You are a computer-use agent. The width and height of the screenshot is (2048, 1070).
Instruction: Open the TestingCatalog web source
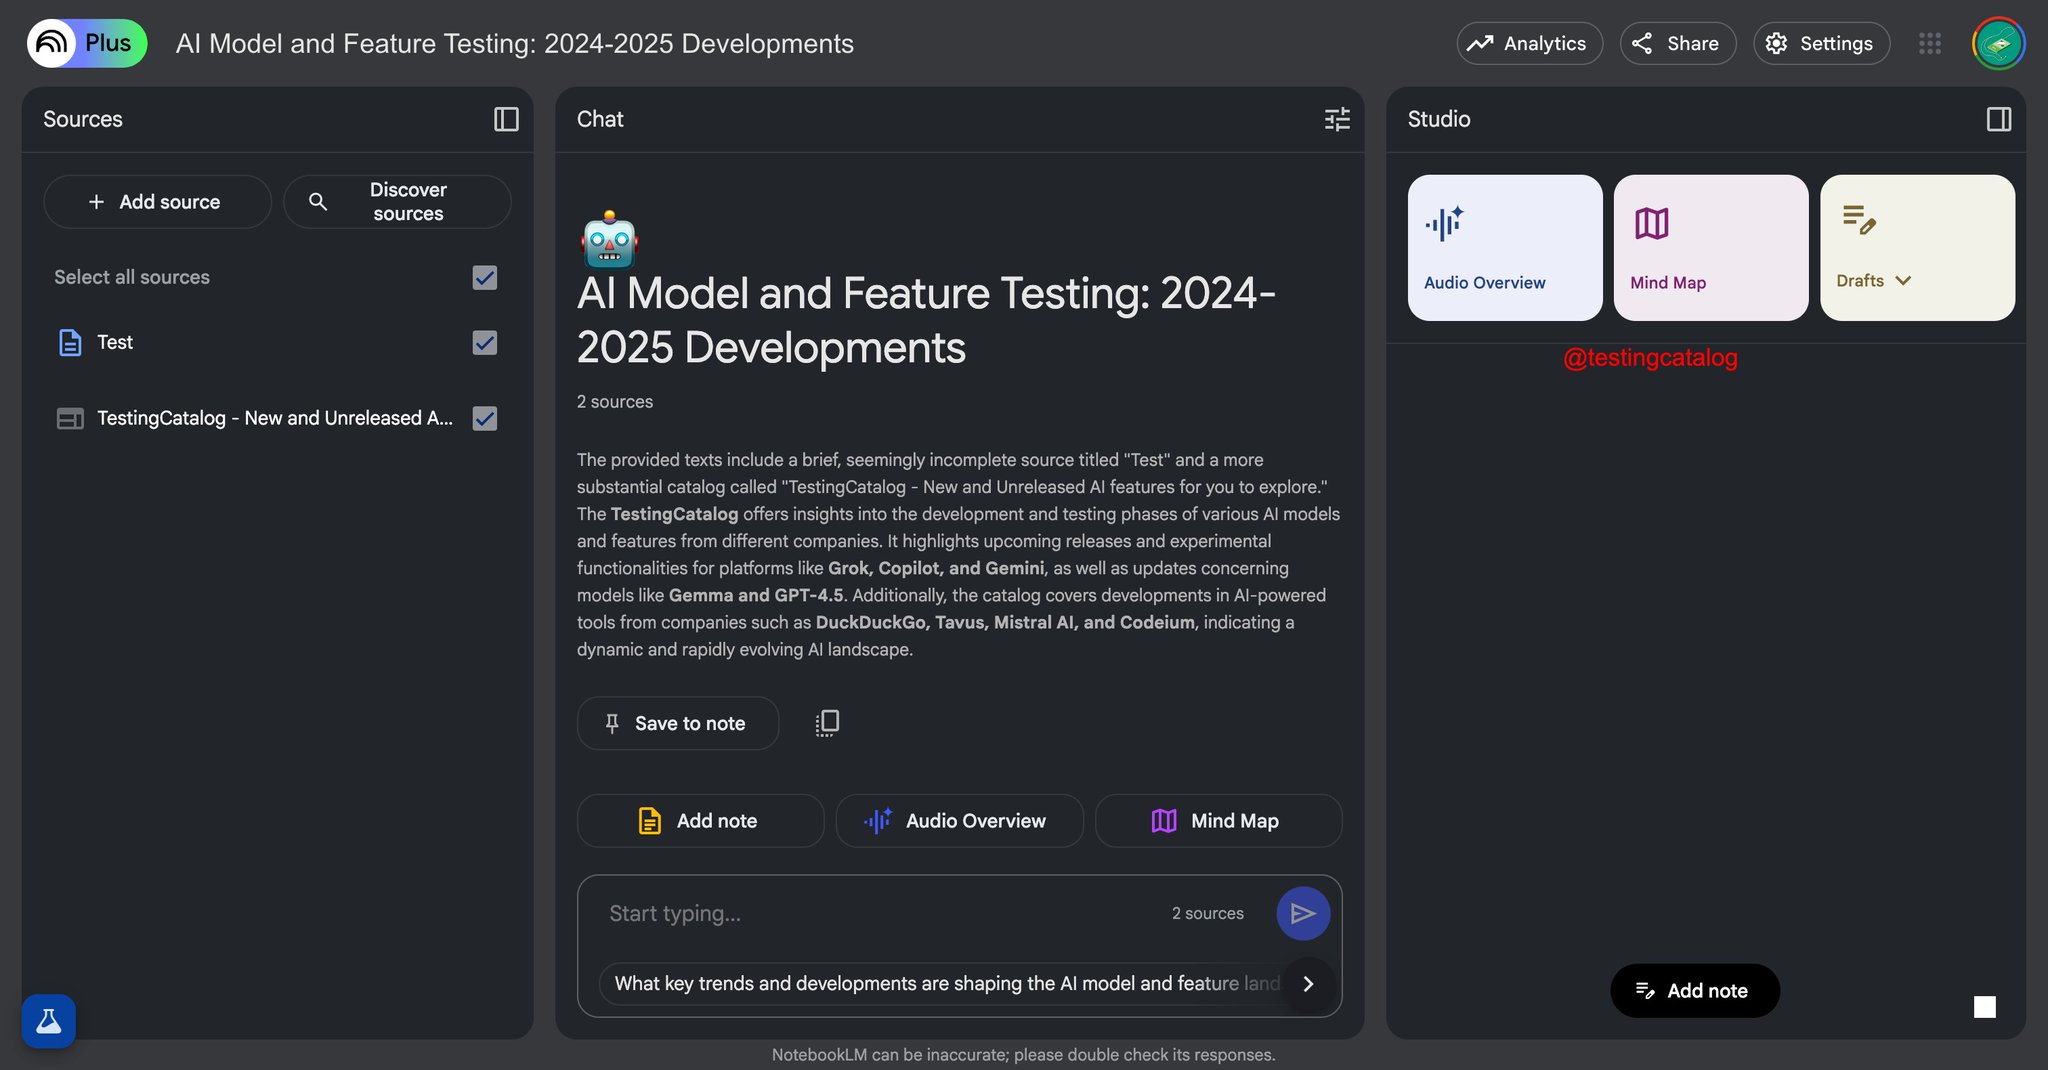coord(275,418)
